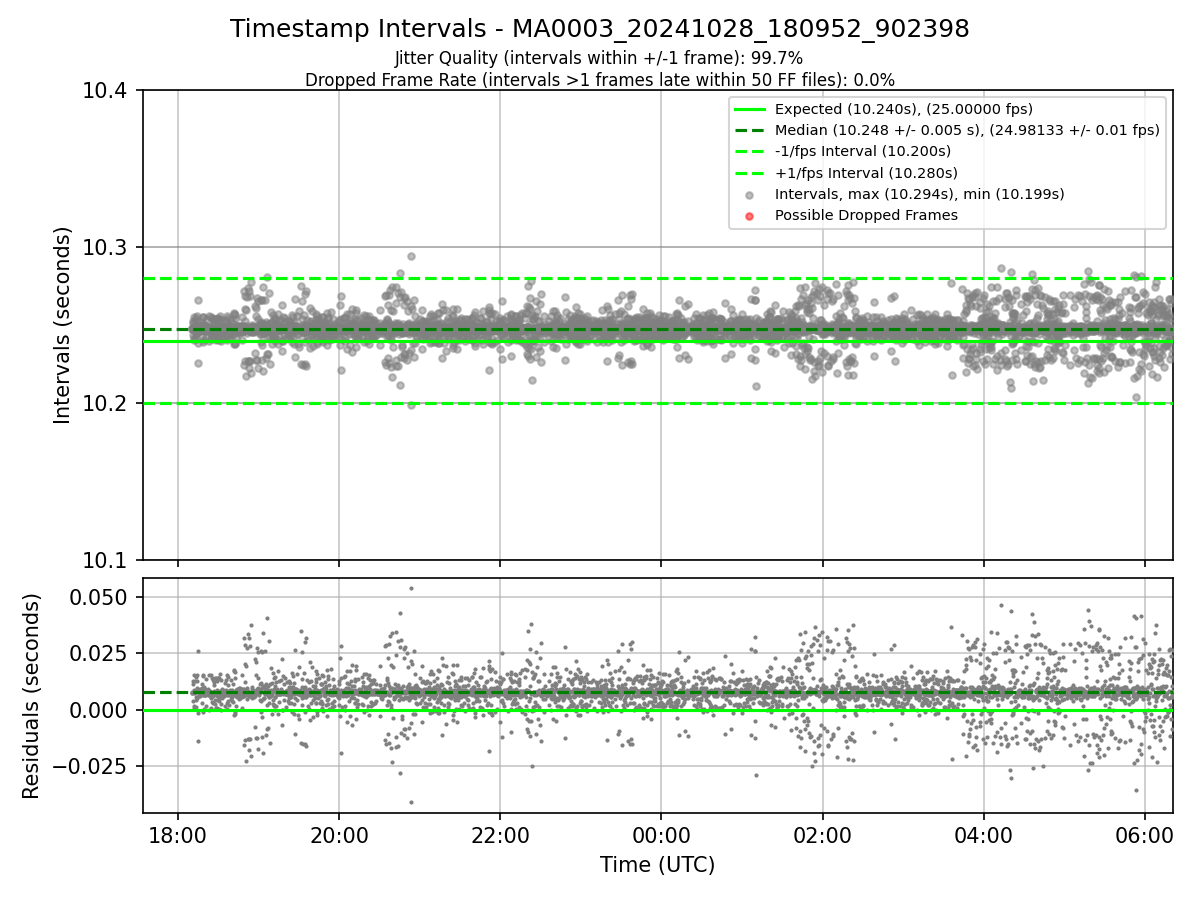Select the 'Jitter Quality' subtitle line showing 99.7%
This screenshot has height=900, width=1200.
tap(599, 59)
